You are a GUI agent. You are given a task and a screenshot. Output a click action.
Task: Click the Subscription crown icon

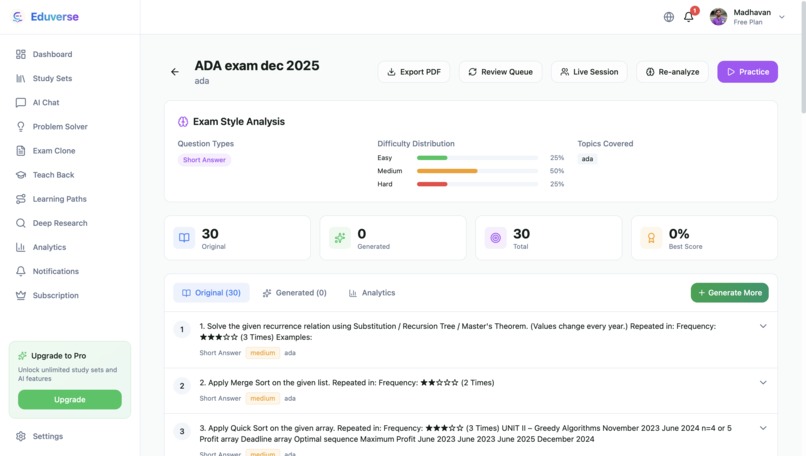point(21,296)
